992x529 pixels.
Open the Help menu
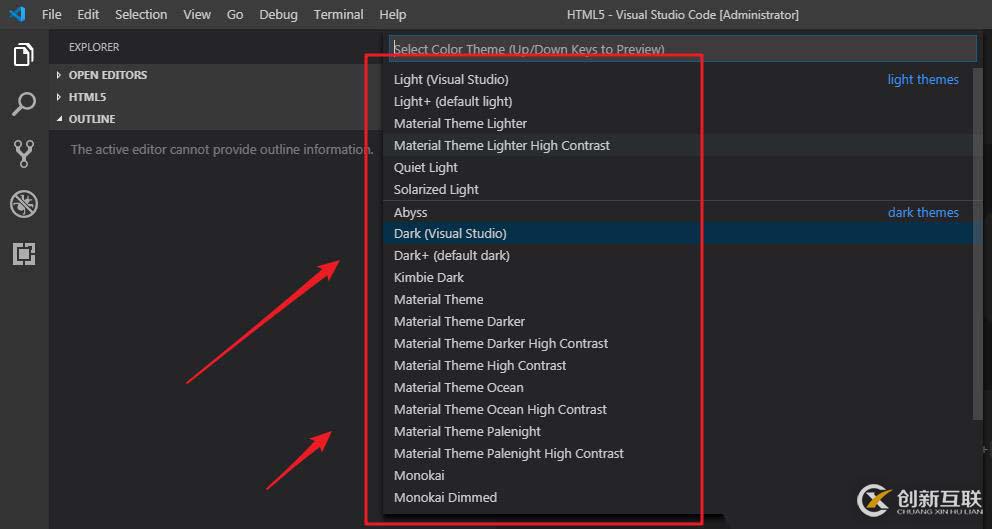pyautogui.click(x=393, y=14)
